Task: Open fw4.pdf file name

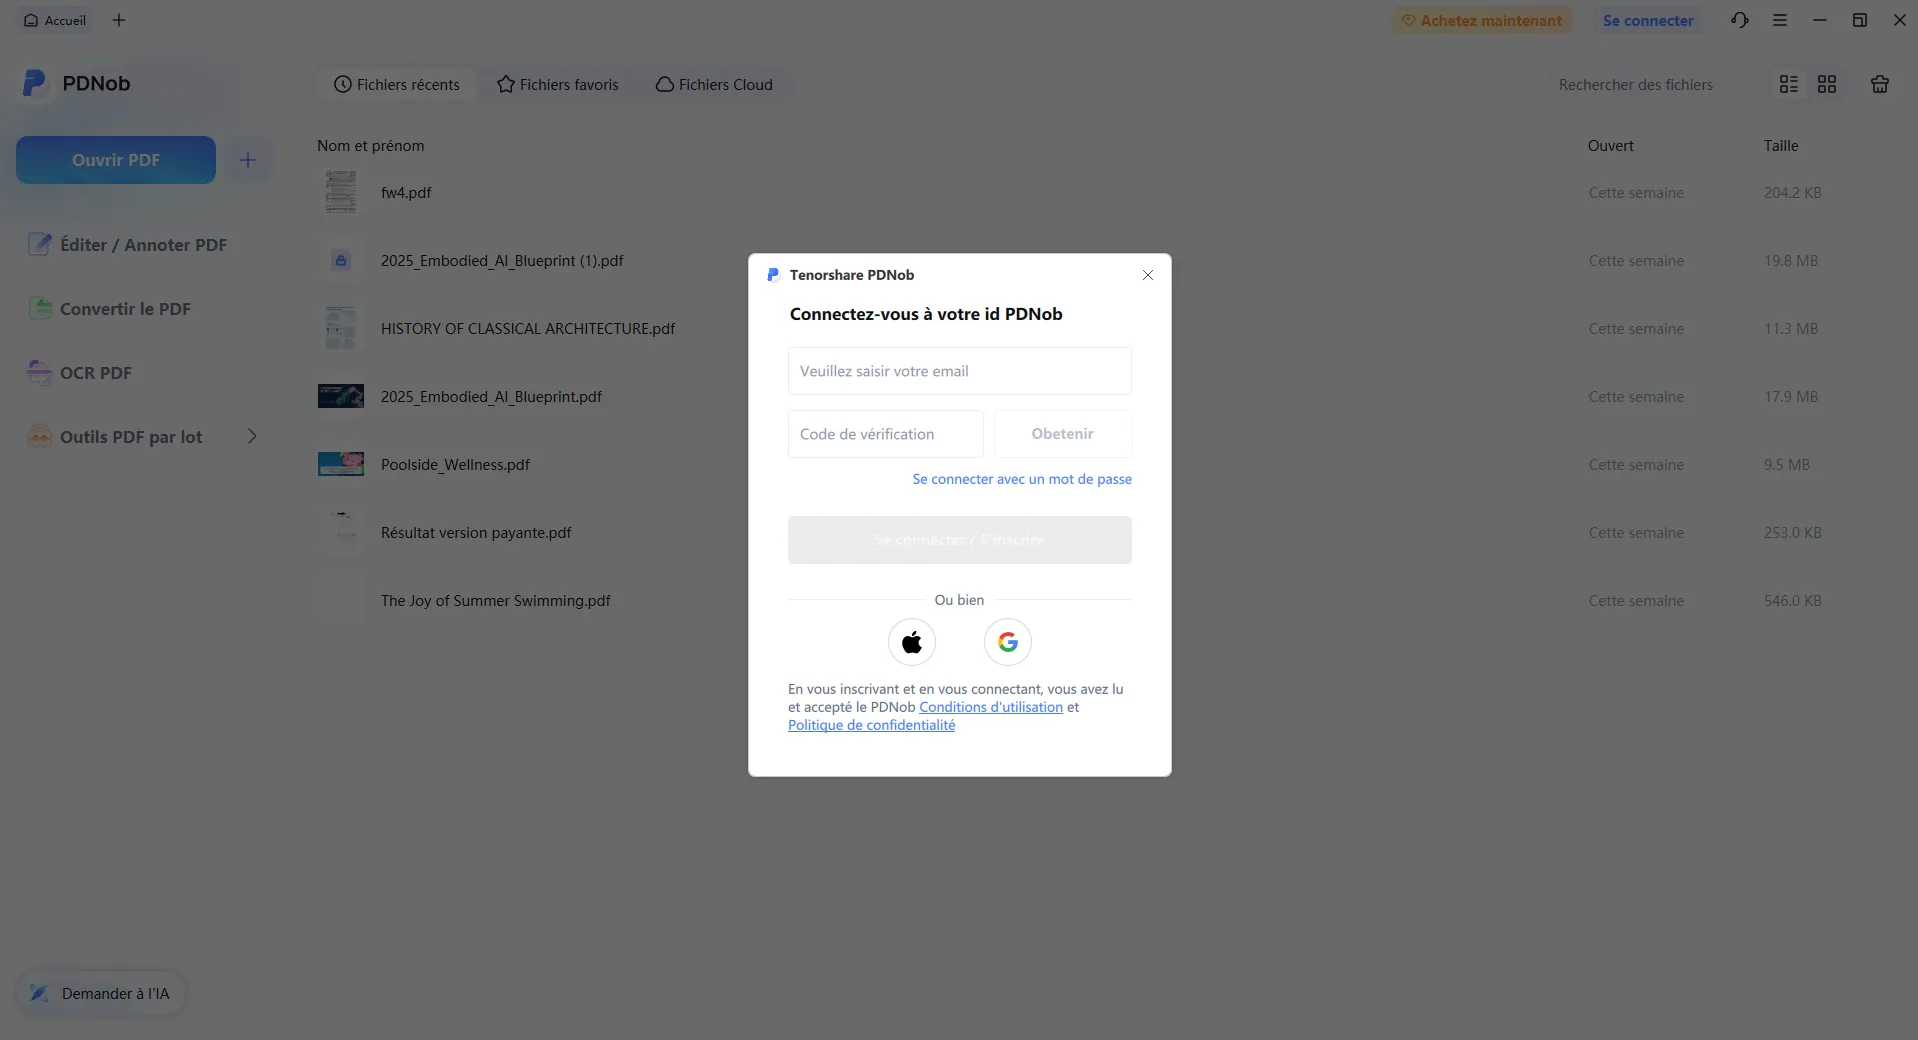Action: 406,193
